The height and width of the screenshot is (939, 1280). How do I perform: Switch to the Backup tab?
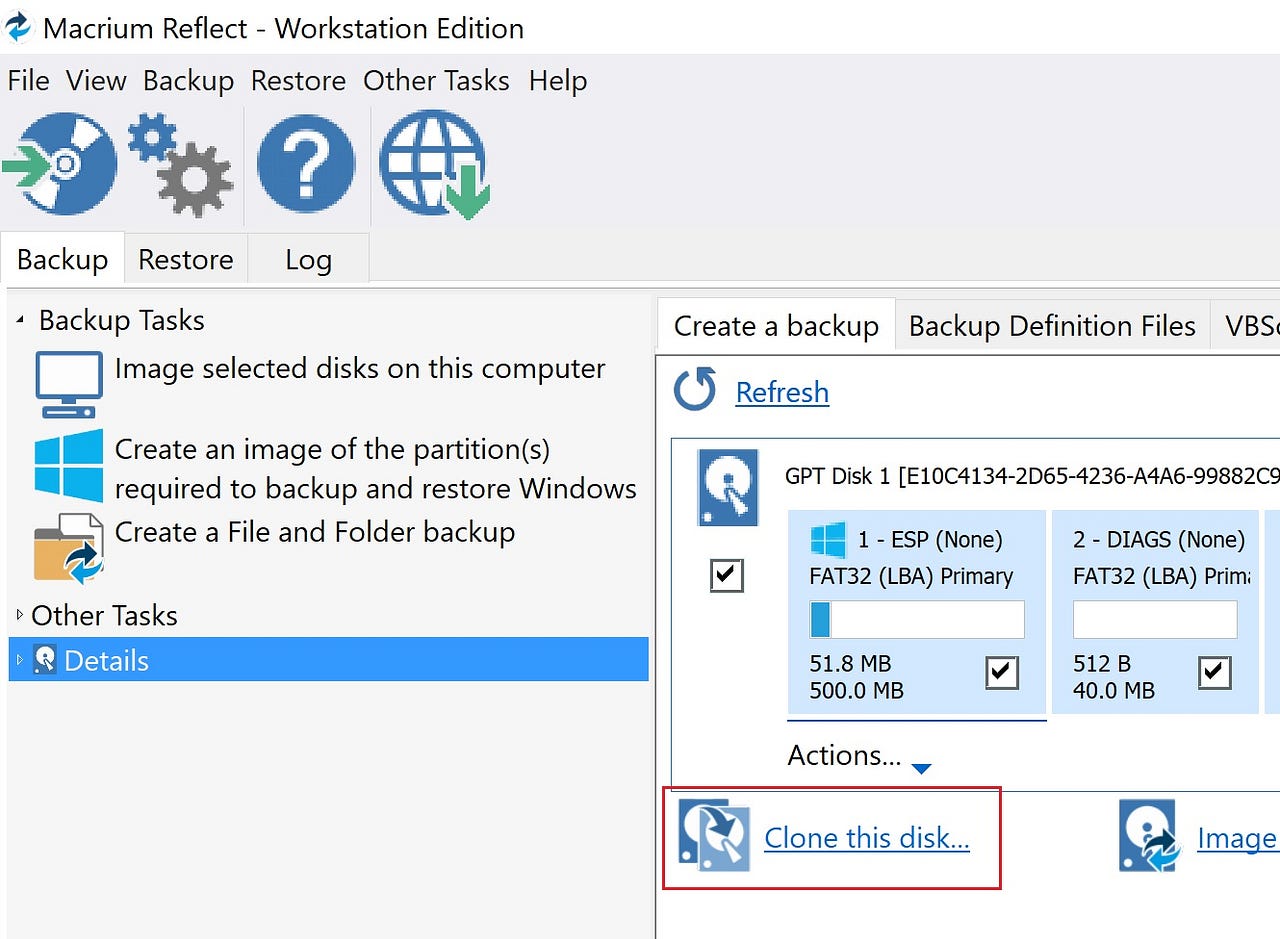(x=63, y=259)
